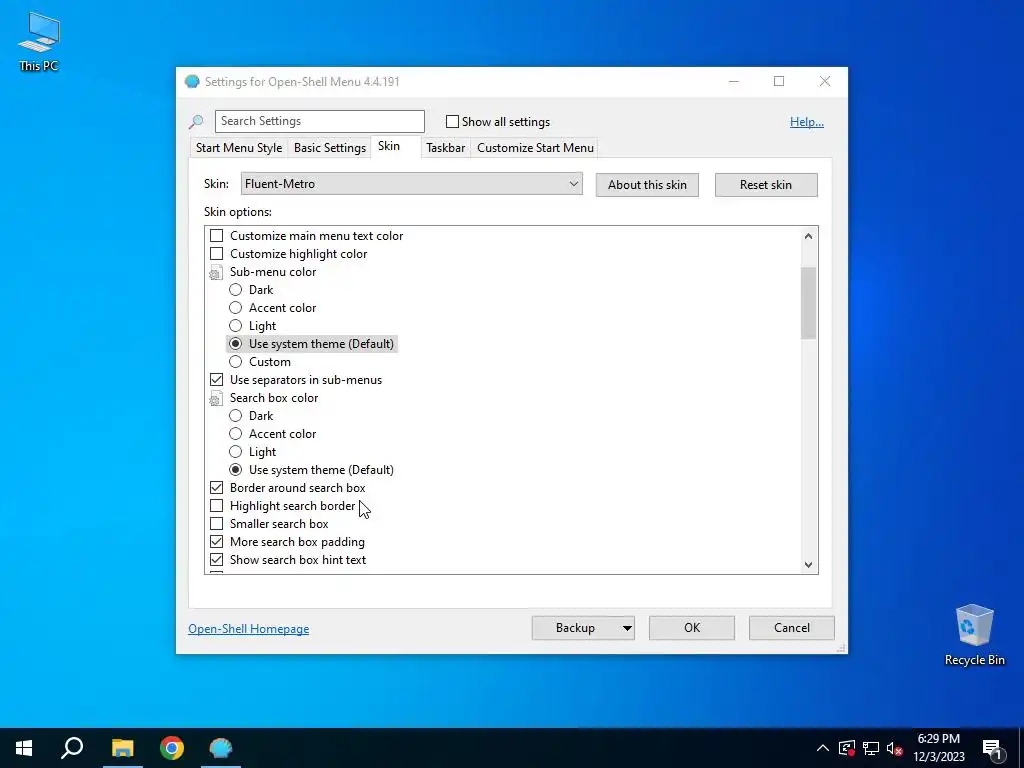This screenshot has width=1024, height=768.
Task: Uncheck Use separators in sub-menus
Action: (x=216, y=379)
